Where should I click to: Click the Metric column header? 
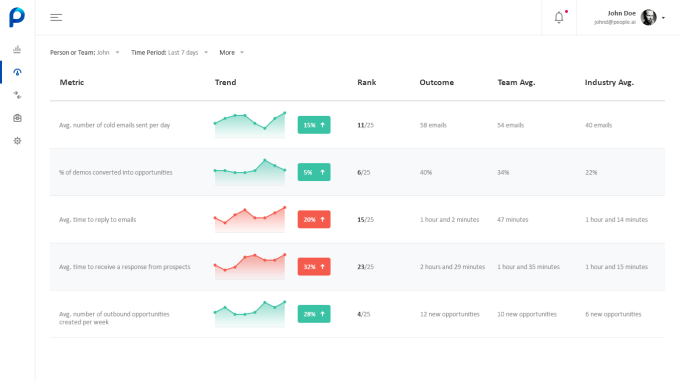point(72,82)
